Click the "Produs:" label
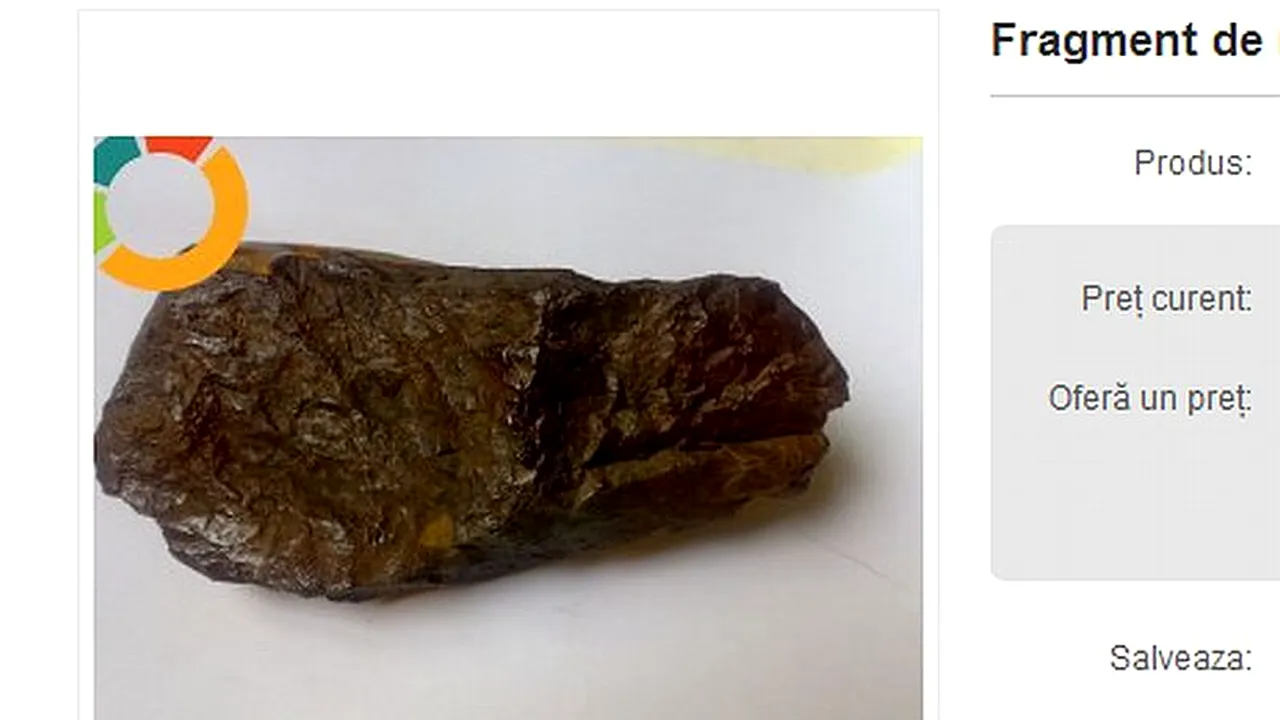 [1192, 163]
